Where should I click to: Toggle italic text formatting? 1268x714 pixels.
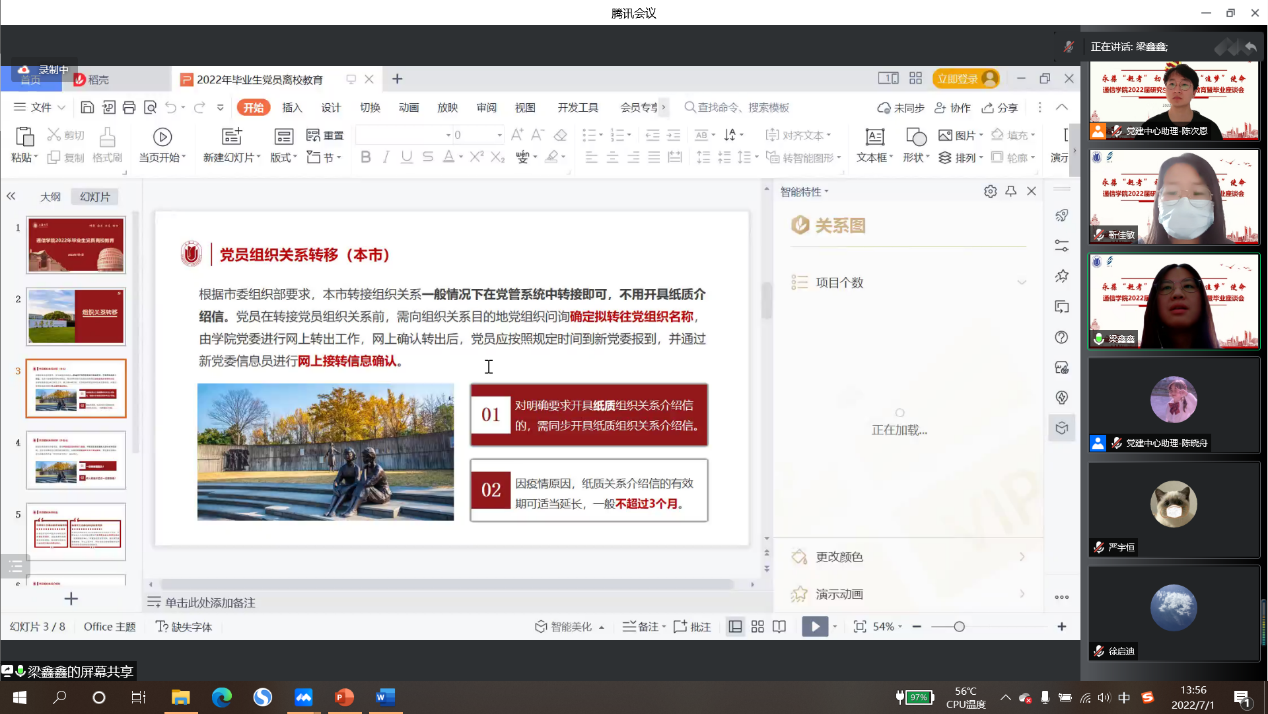point(386,157)
